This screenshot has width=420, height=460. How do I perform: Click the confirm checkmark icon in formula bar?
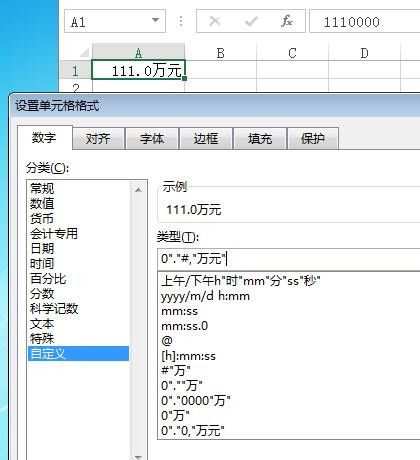pyautogui.click(x=251, y=22)
